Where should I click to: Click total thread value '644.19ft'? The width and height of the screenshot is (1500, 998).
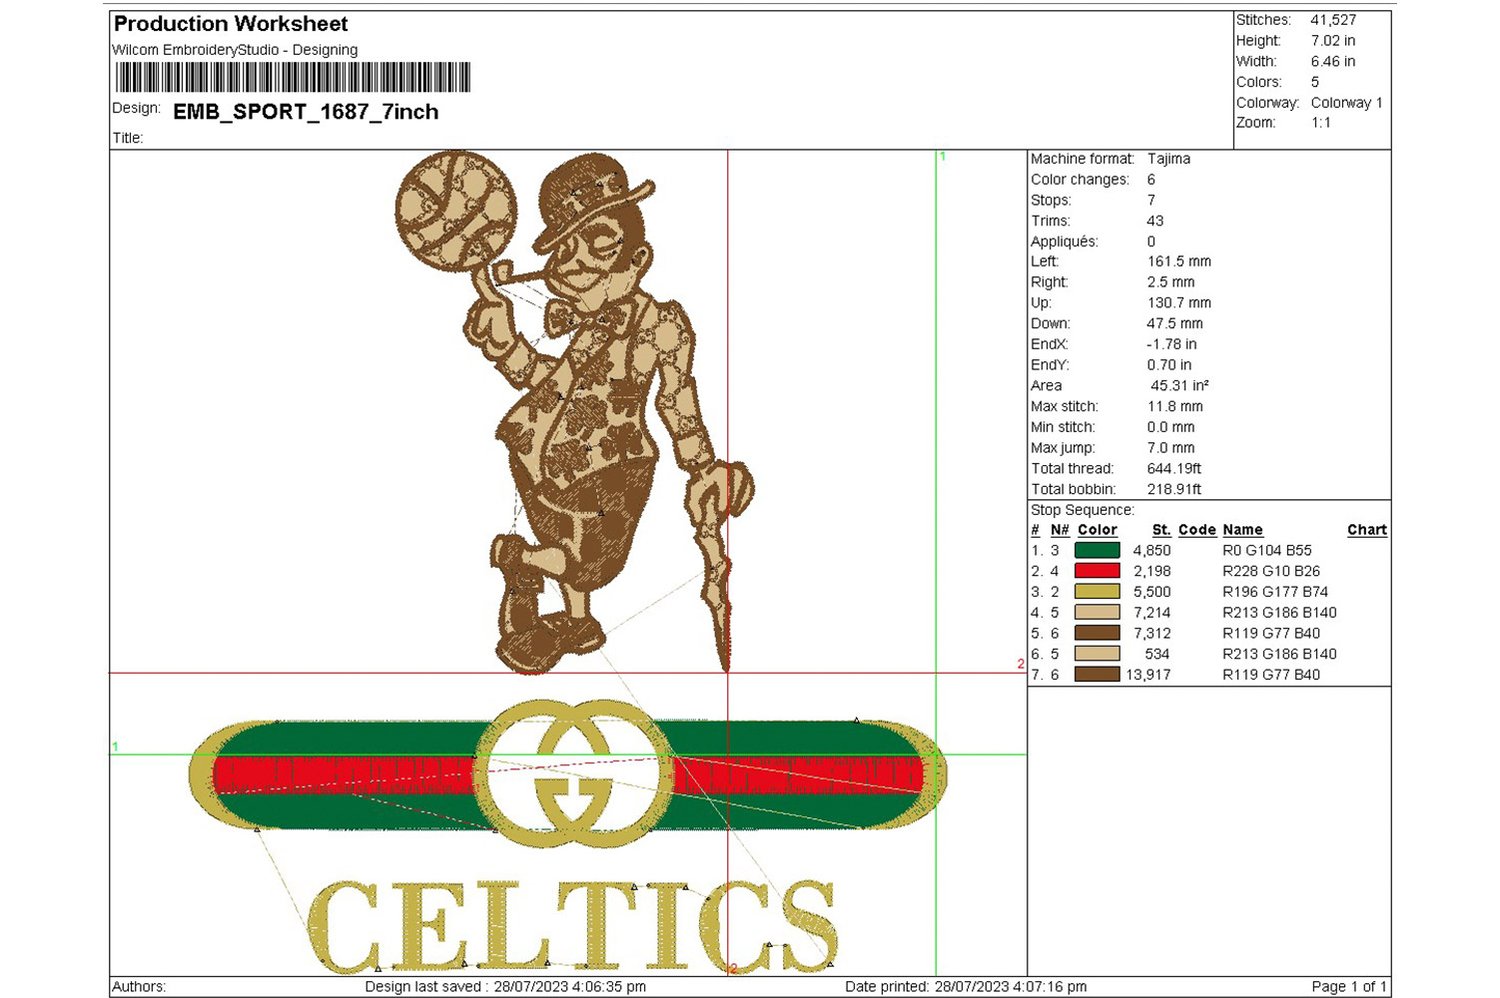tap(1174, 469)
